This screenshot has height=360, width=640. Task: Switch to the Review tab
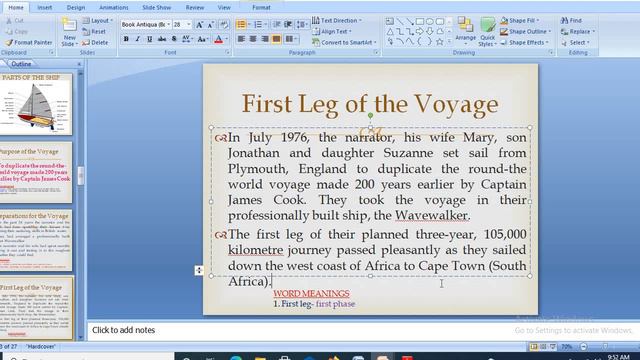coord(195,7)
